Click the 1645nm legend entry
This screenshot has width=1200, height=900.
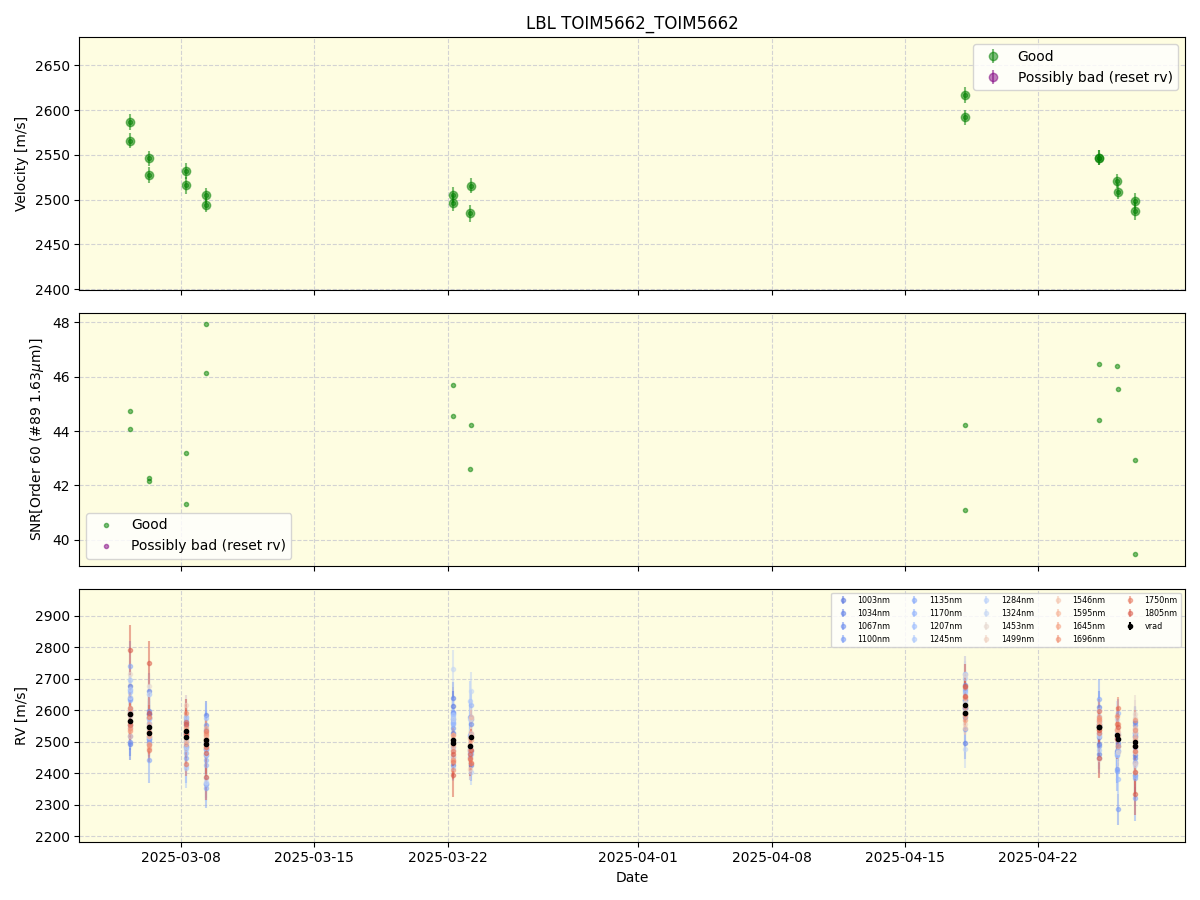click(x=1080, y=626)
